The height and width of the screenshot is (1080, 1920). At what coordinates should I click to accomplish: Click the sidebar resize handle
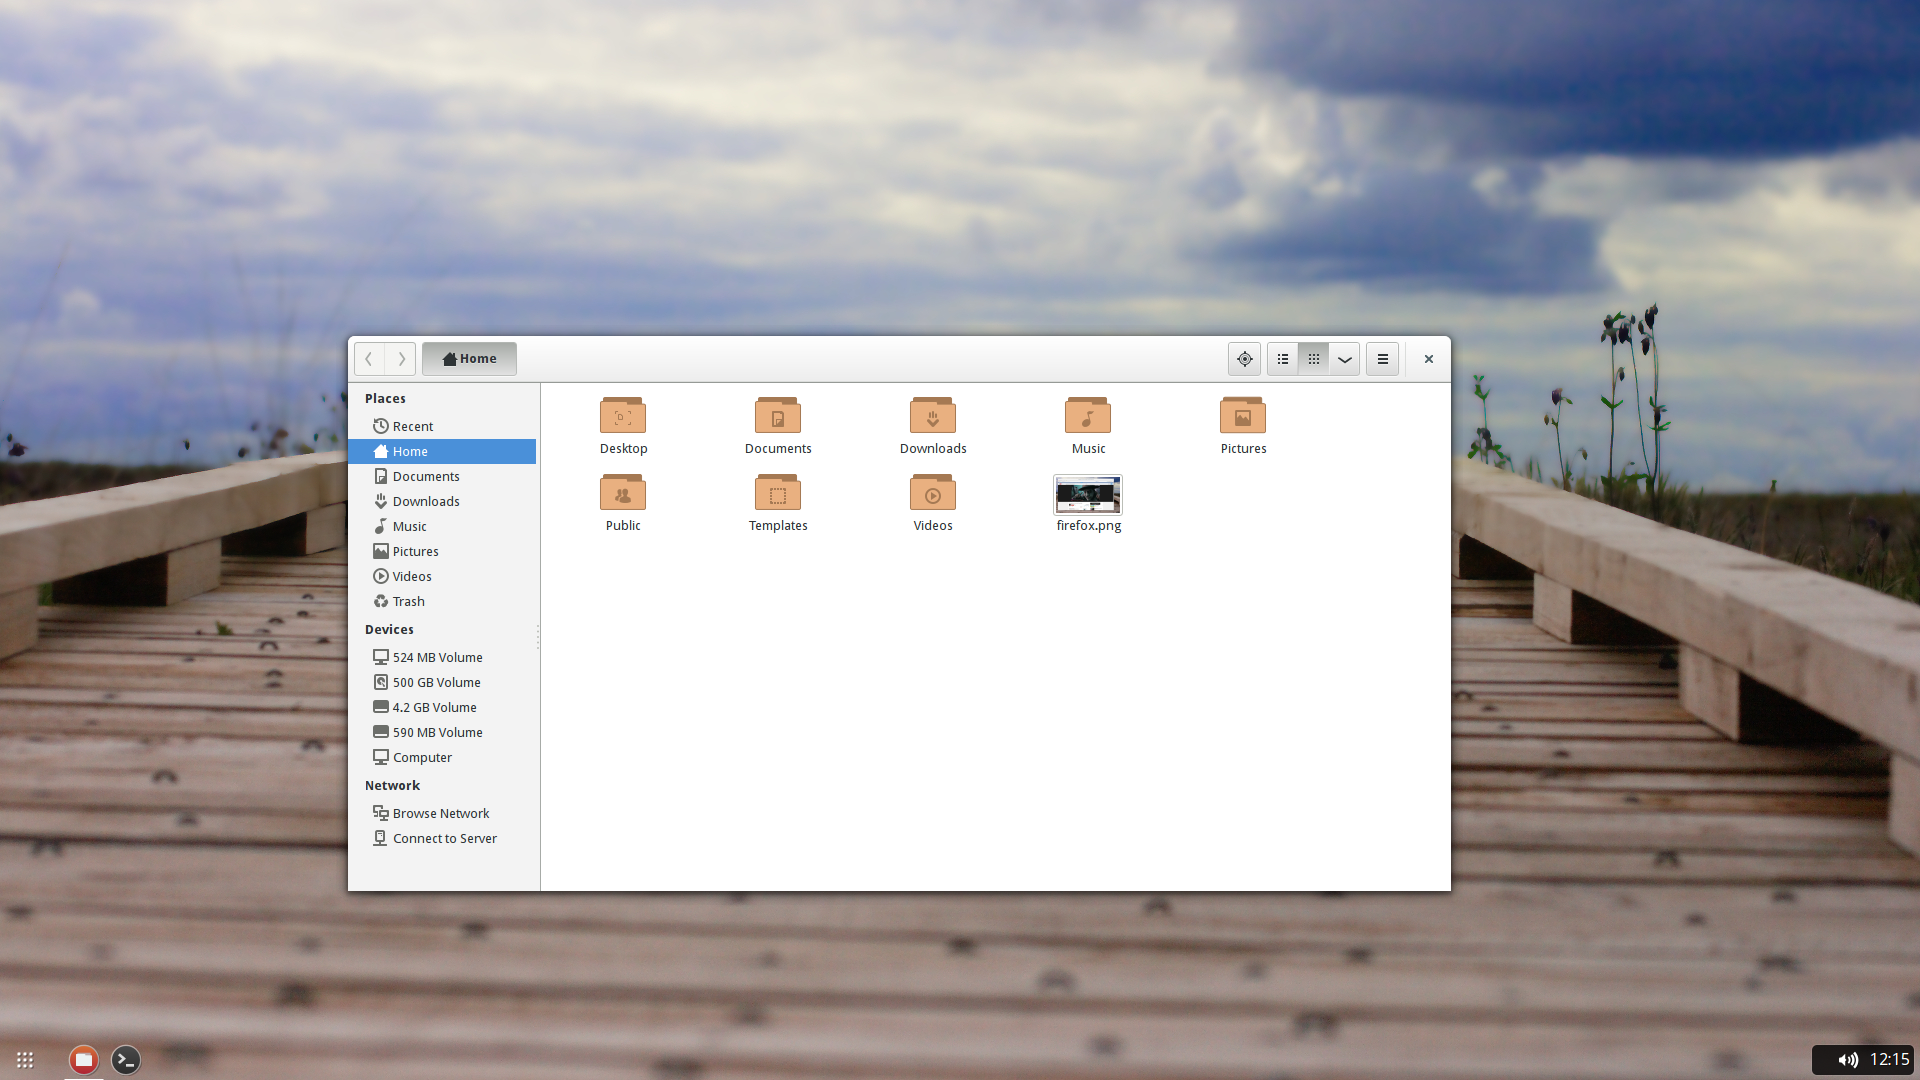[538, 637]
